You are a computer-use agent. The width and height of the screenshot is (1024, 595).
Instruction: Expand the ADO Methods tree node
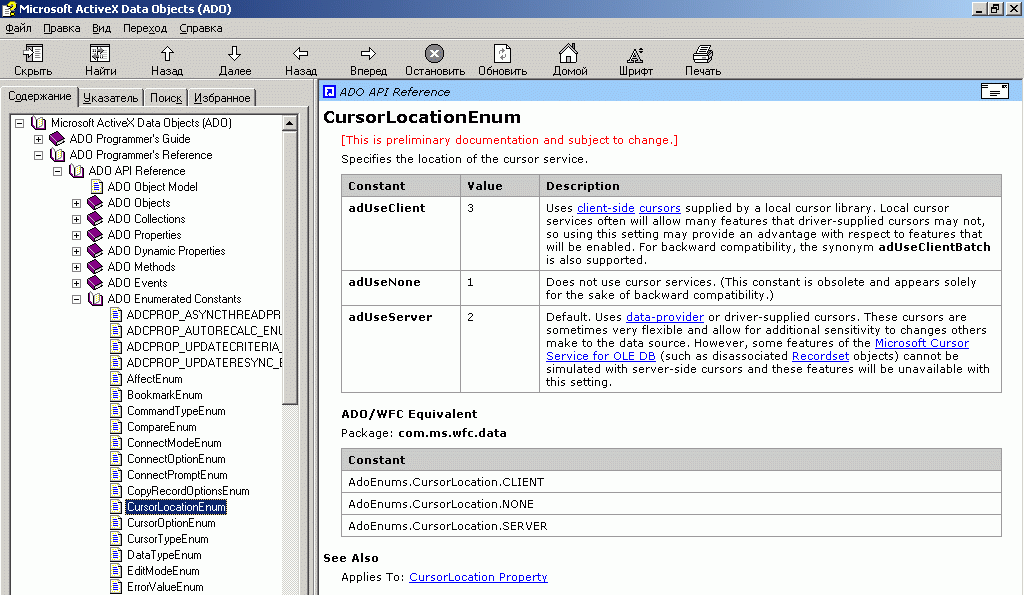click(76, 267)
